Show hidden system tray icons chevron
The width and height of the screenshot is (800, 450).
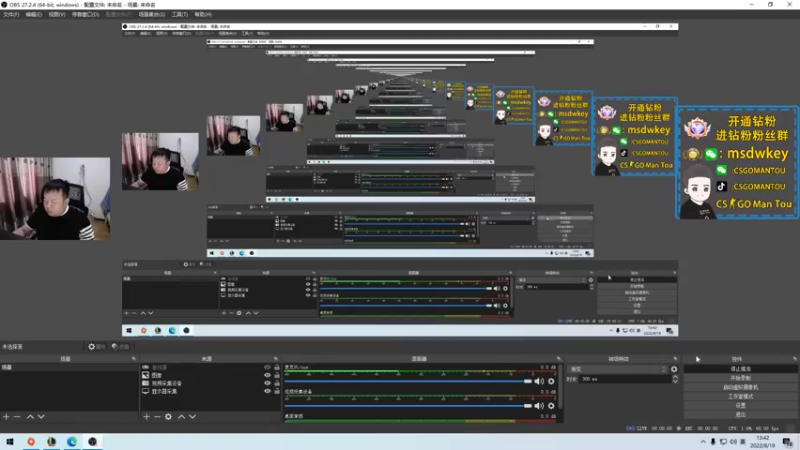point(703,442)
